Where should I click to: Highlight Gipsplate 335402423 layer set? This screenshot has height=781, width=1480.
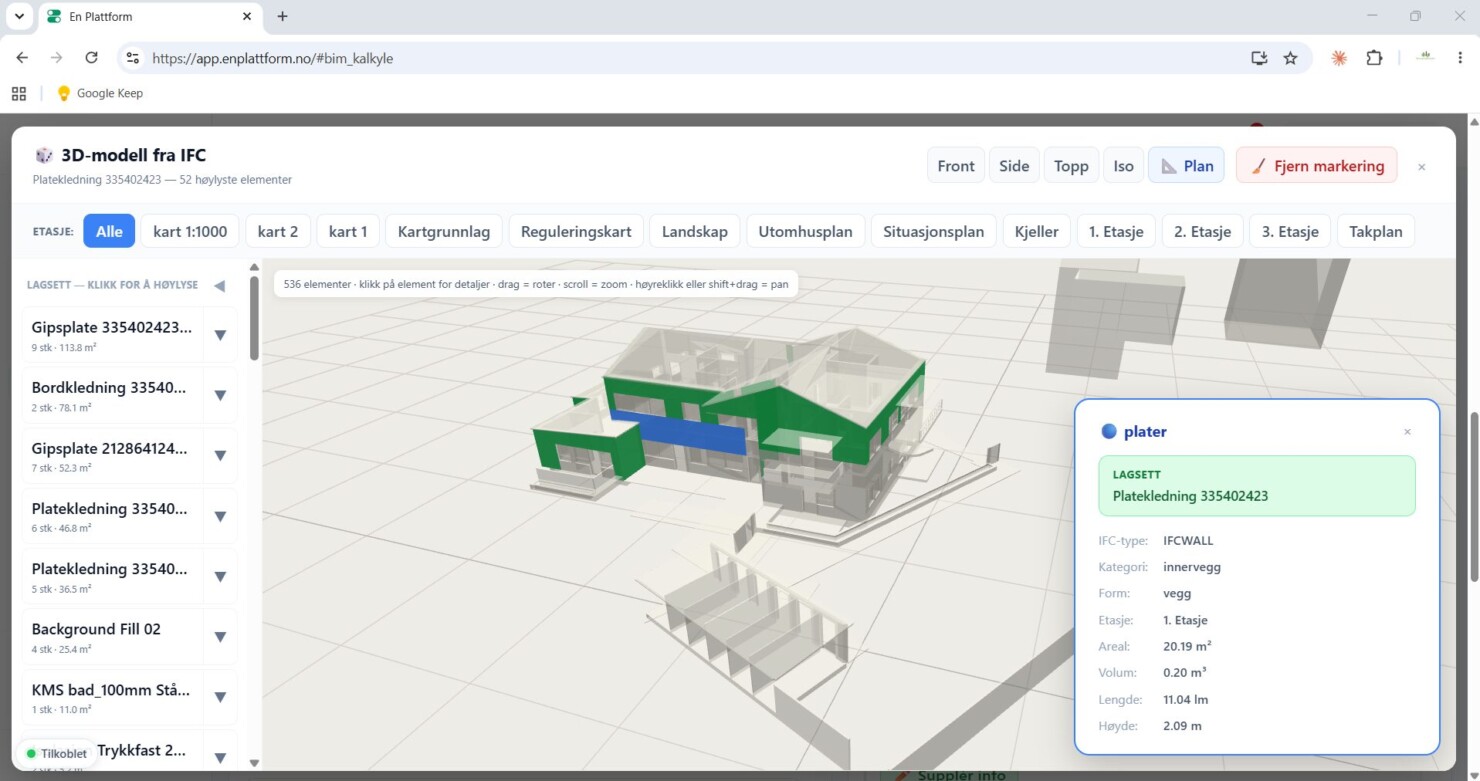[112, 335]
